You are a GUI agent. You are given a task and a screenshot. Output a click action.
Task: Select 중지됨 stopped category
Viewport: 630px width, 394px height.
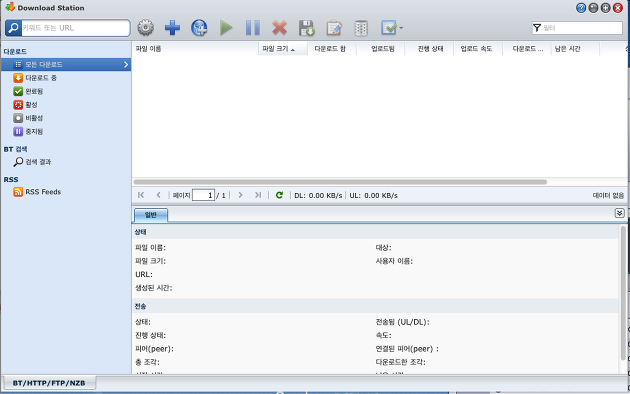coord(34,131)
